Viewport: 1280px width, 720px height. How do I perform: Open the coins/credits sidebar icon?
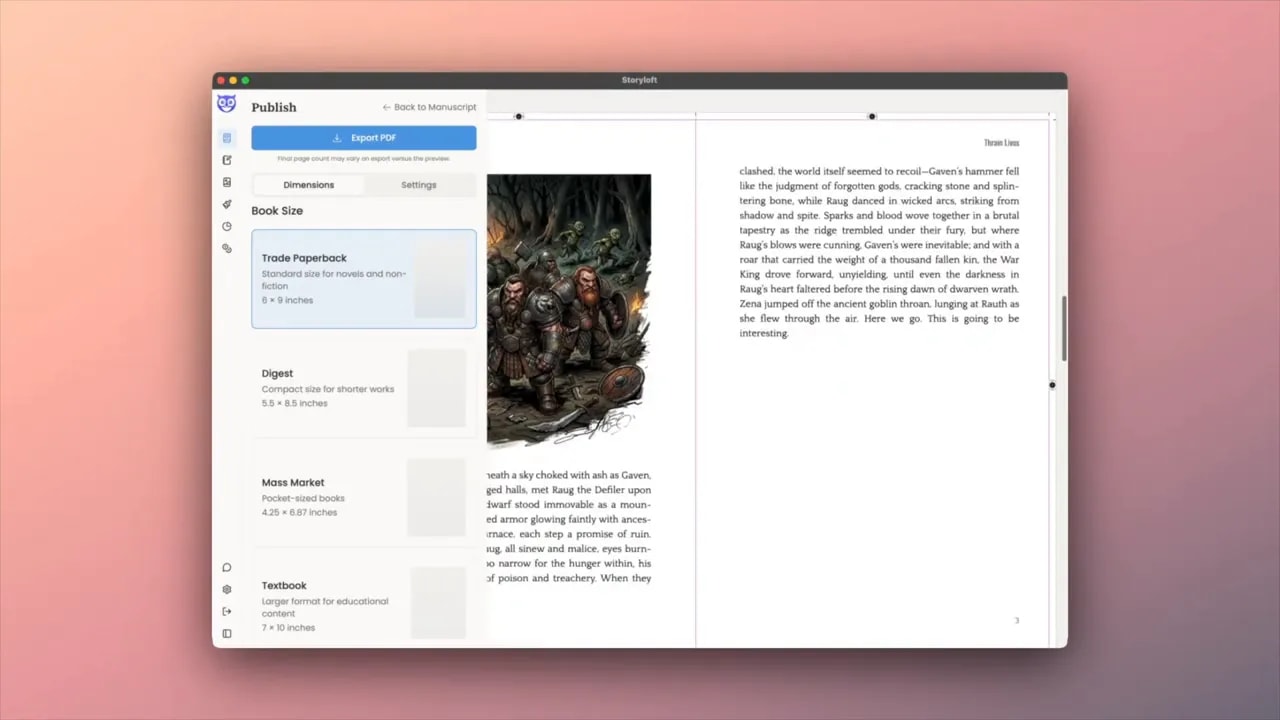point(227,248)
